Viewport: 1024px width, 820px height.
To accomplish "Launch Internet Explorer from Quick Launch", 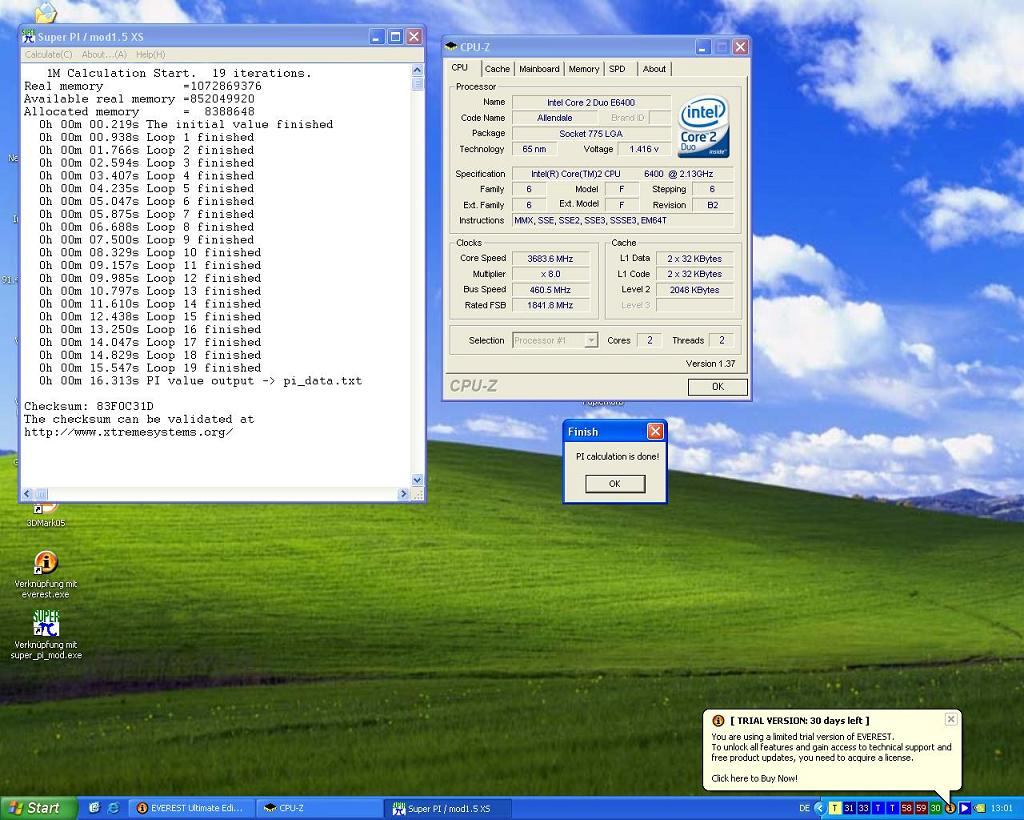I will [x=112, y=808].
